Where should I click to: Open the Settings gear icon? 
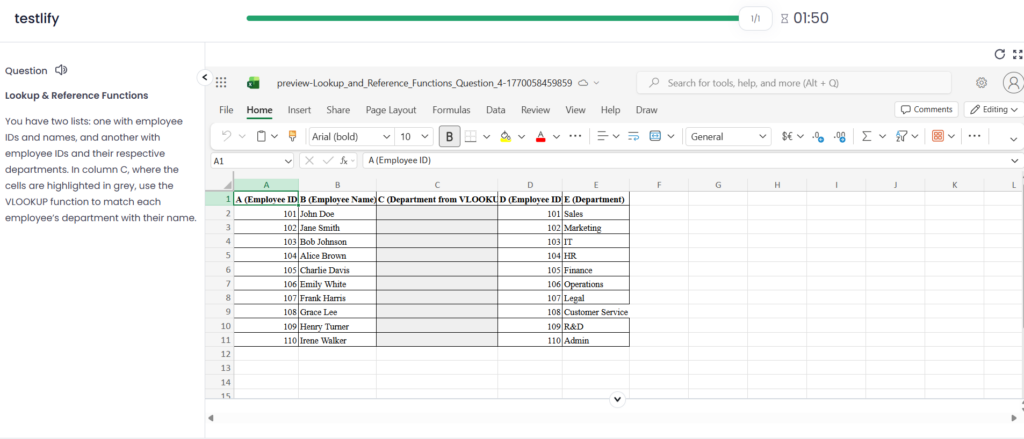(981, 83)
